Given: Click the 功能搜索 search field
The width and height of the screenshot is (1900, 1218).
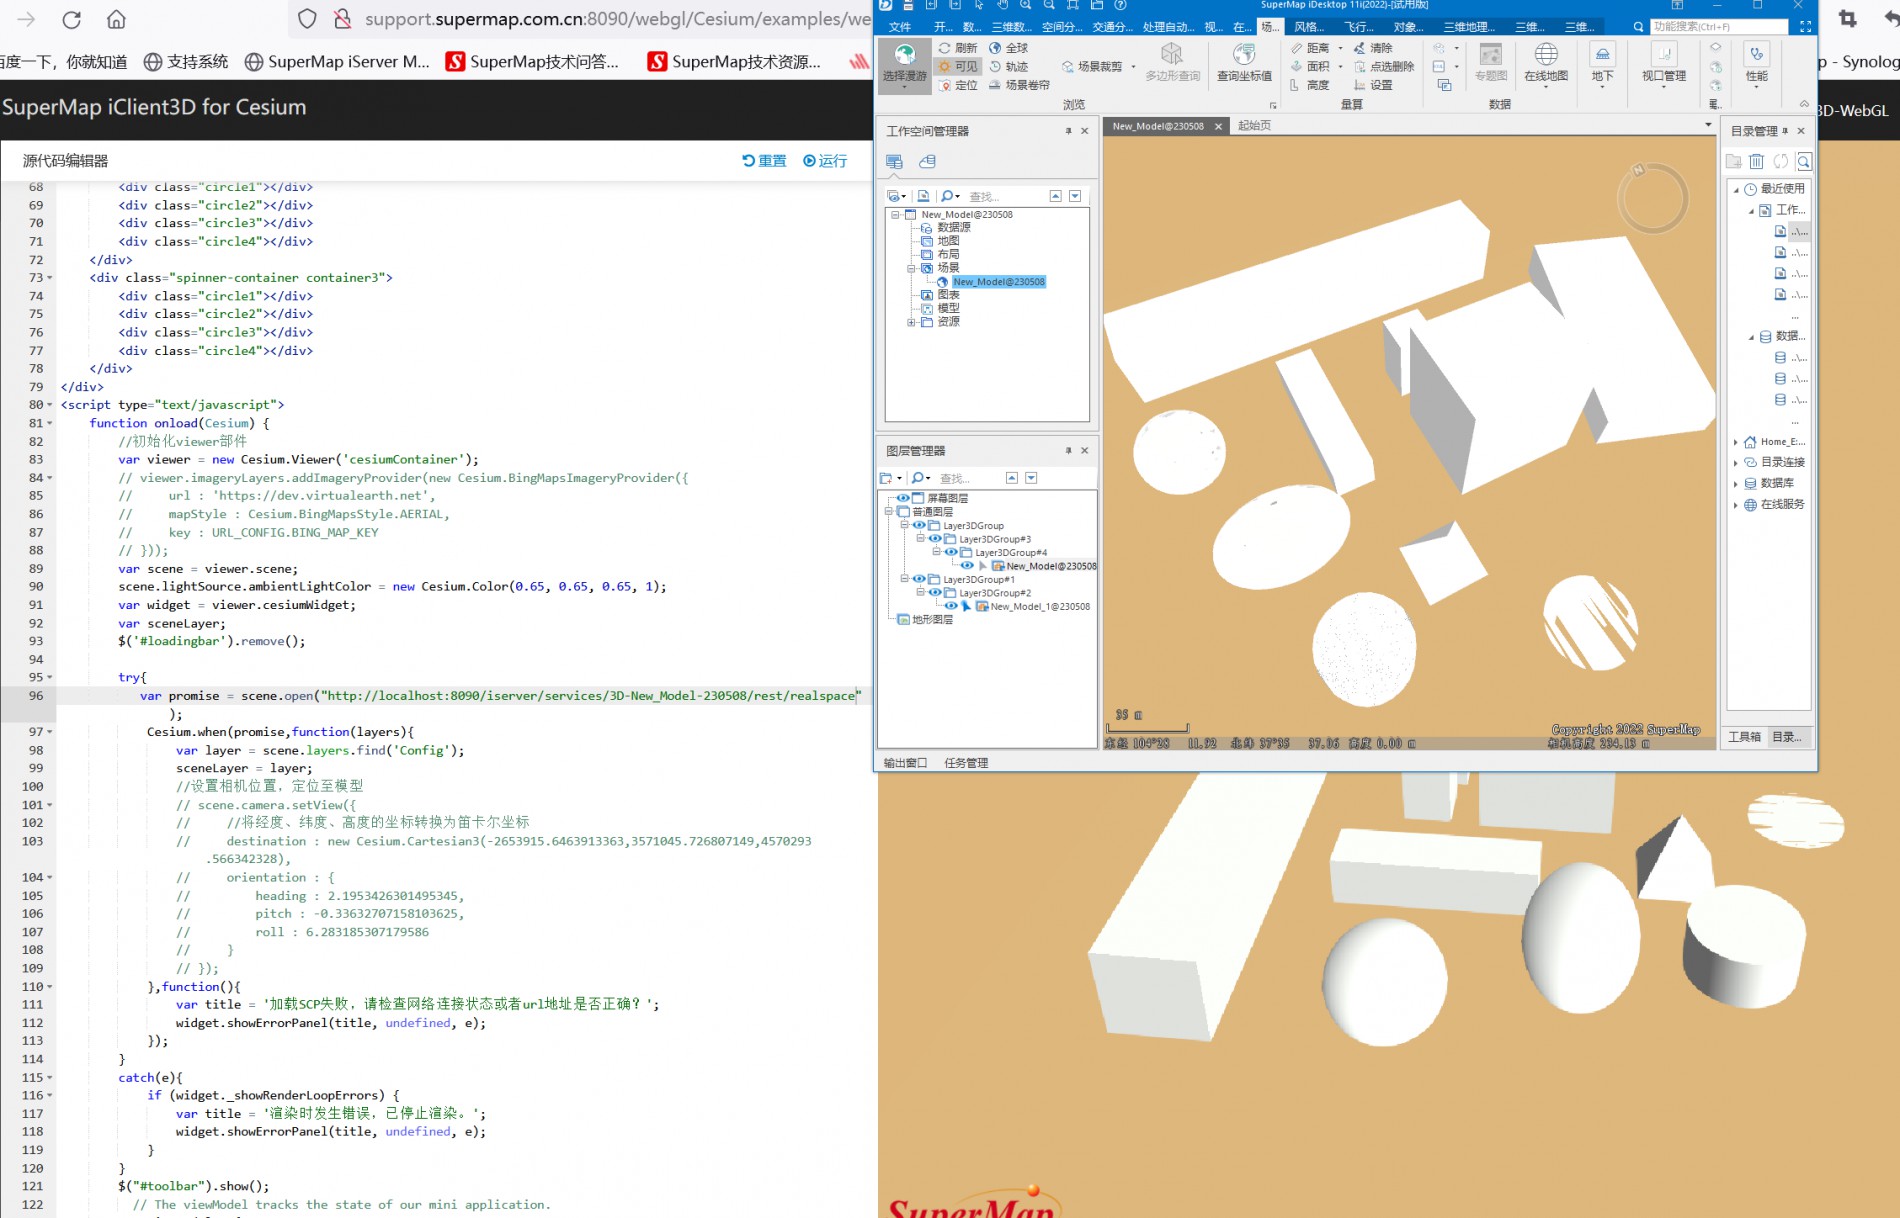Looking at the screenshot, I should point(1718,27).
